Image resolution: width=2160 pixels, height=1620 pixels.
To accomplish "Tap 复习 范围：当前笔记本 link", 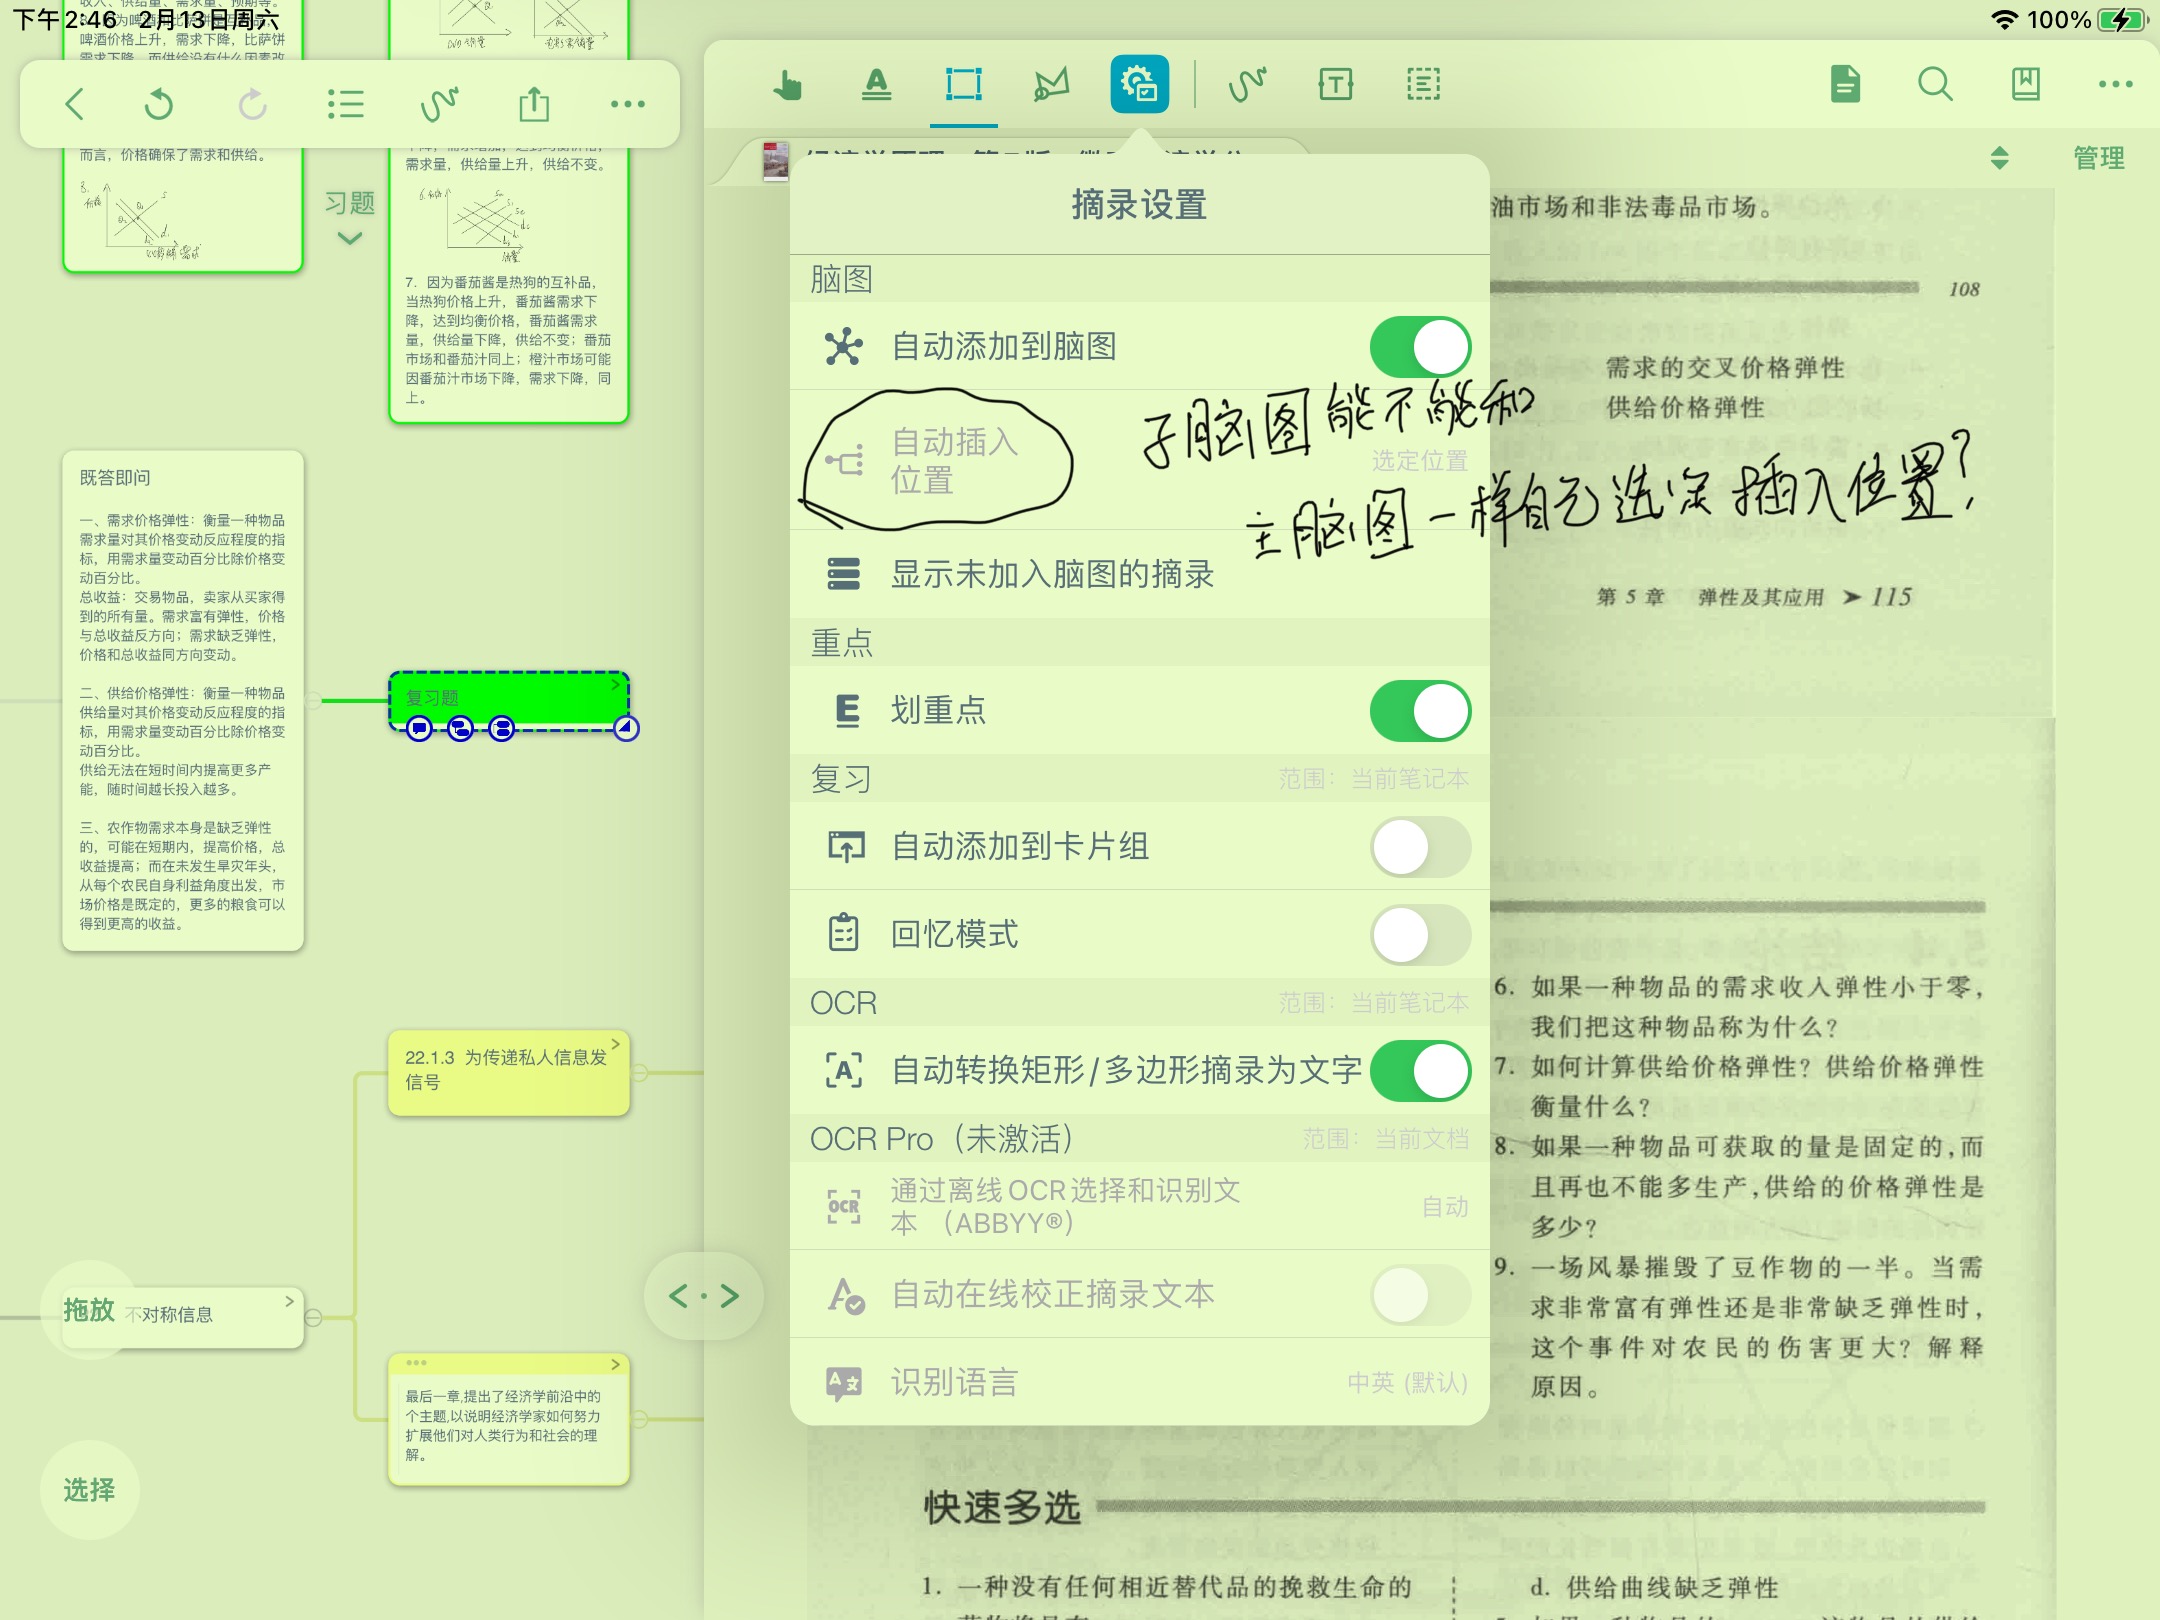I will [1373, 779].
